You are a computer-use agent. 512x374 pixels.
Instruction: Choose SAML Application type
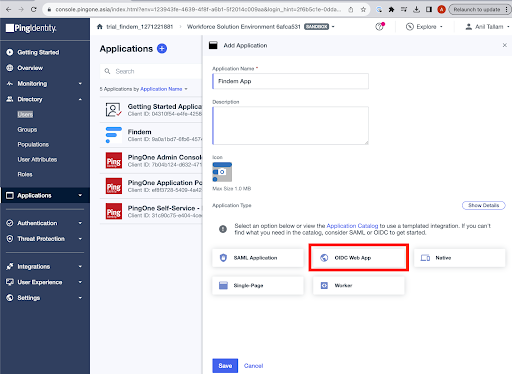[258, 258]
